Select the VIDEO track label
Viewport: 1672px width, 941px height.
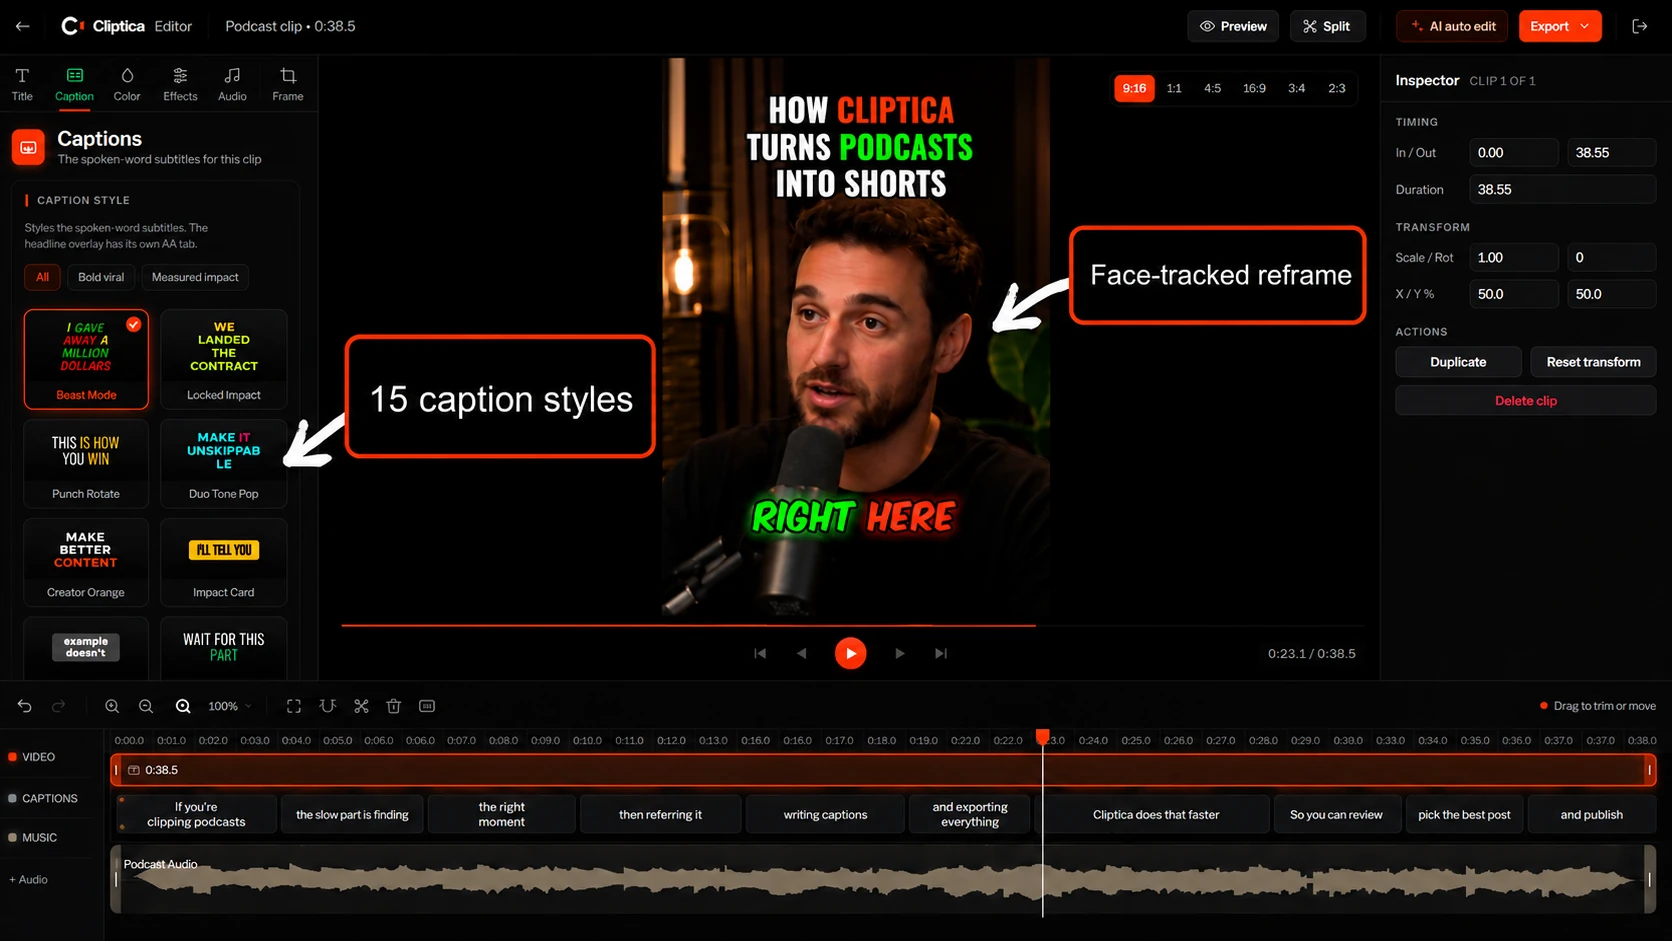32,757
